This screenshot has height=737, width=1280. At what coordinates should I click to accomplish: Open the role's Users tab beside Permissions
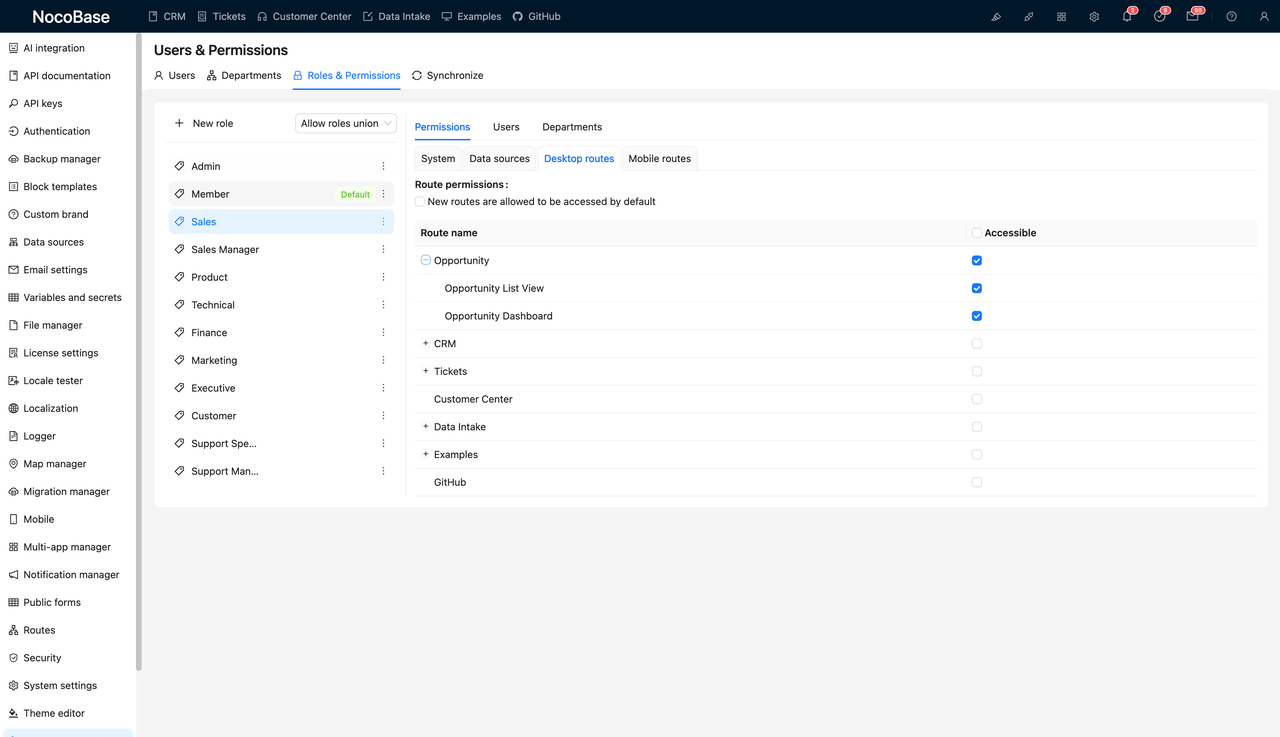[506, 127]
